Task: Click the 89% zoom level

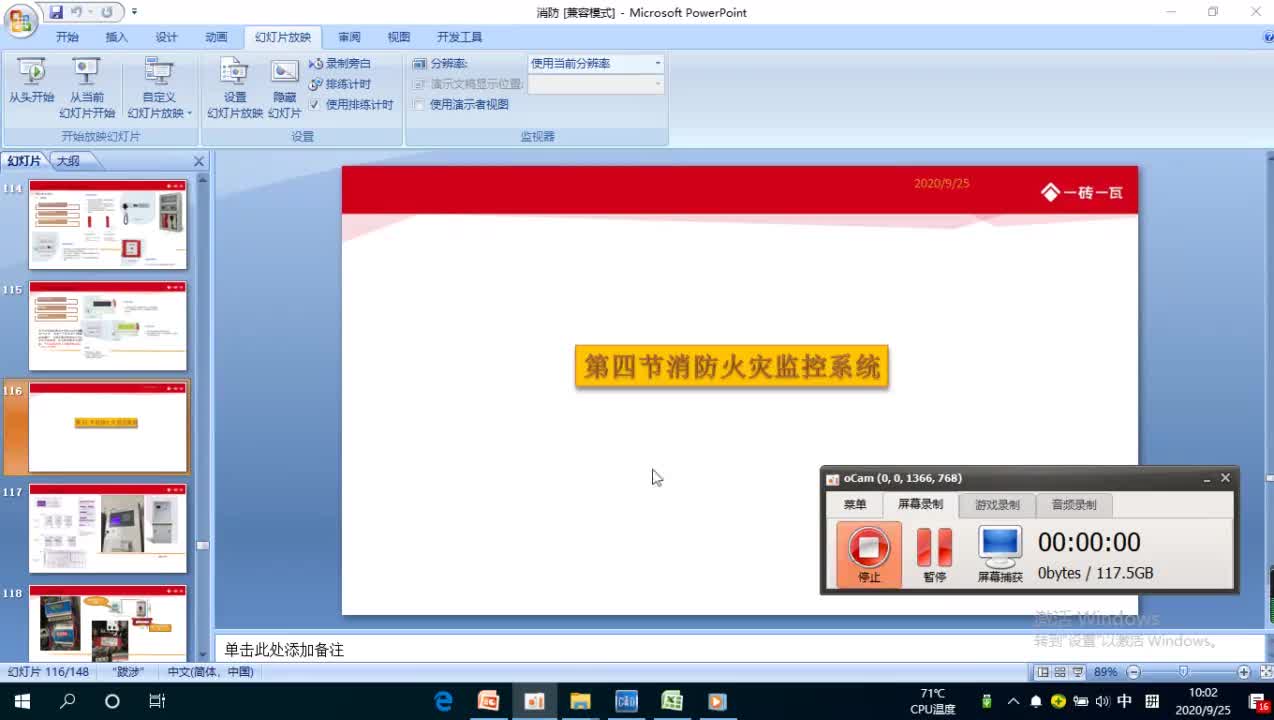Action: click(x=1105, y=672)
